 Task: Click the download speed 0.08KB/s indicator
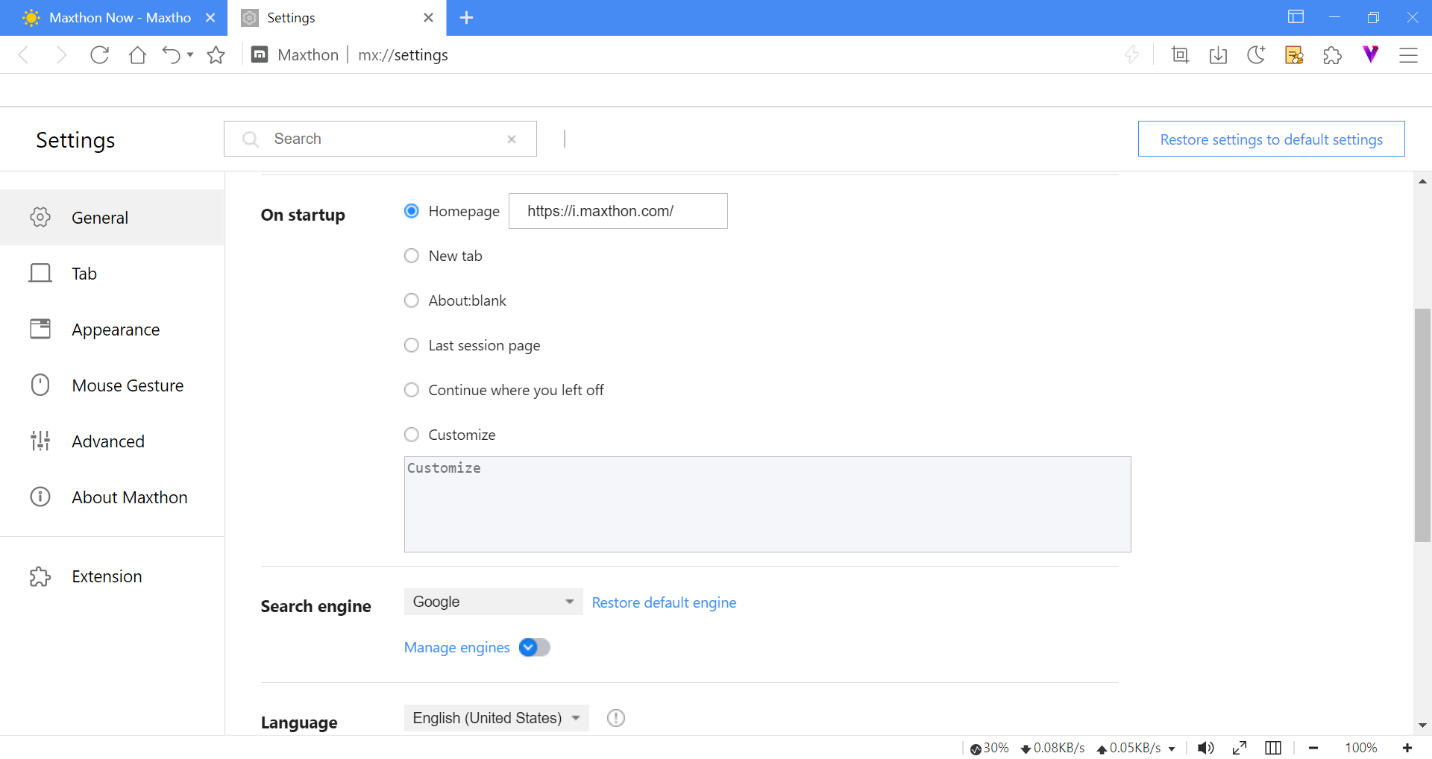point(1052,748)
